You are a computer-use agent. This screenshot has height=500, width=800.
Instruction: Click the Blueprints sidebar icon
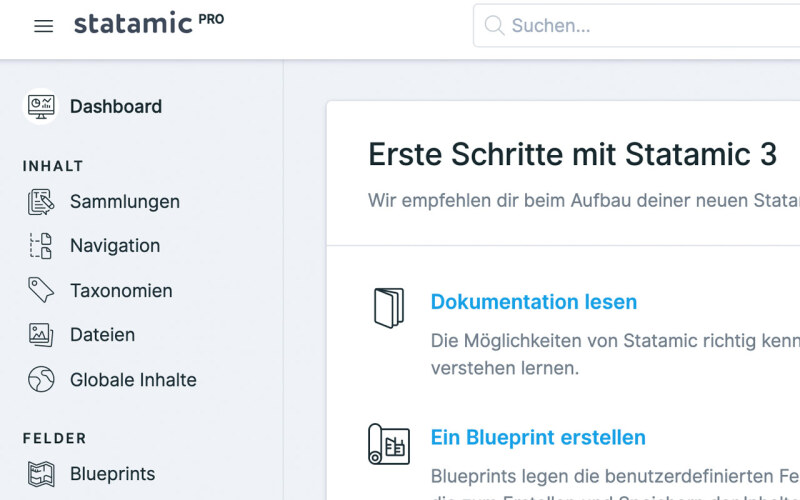[x=41, y=474]
